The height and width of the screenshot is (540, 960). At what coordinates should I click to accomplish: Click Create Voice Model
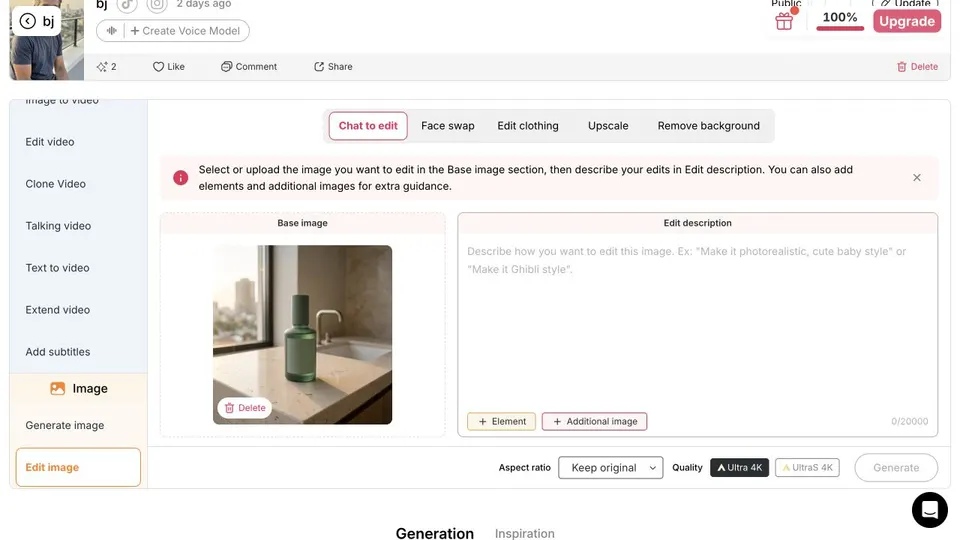(185, 31)
